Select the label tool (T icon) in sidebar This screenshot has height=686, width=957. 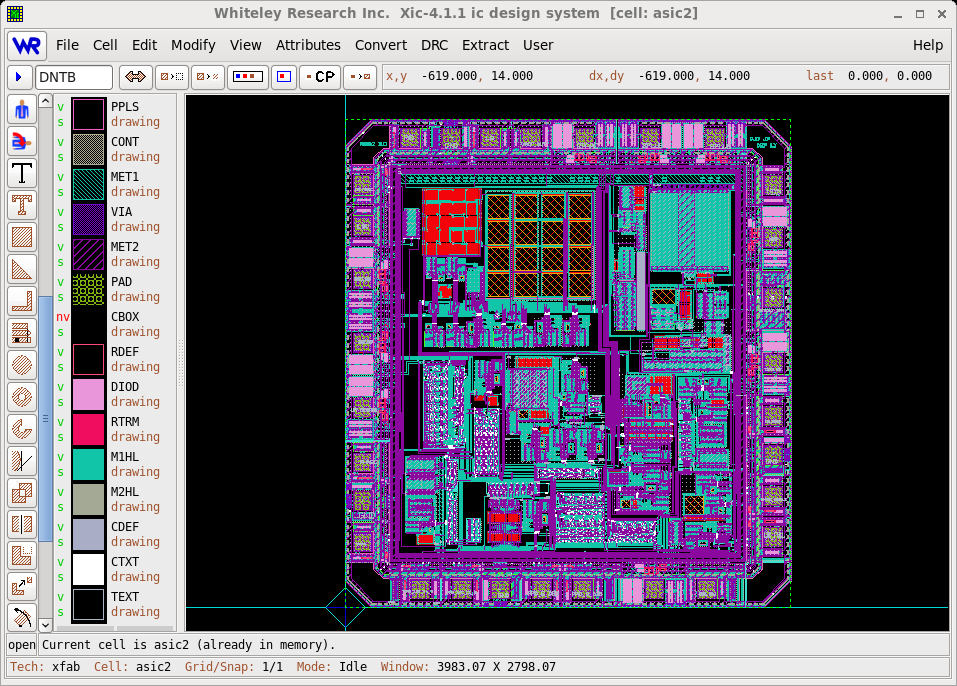coord(22,173)
